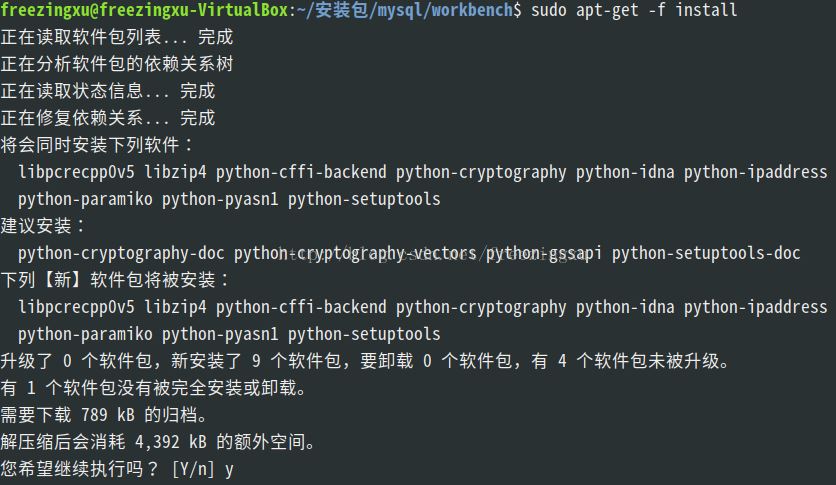Click the 建议安装 heading line
The height and width of the screenshot is (485, 836).
[x=44, y=226]
